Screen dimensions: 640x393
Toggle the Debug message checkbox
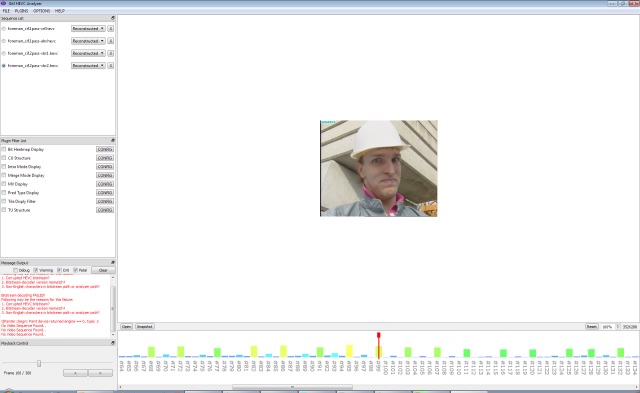pos(16,270)
